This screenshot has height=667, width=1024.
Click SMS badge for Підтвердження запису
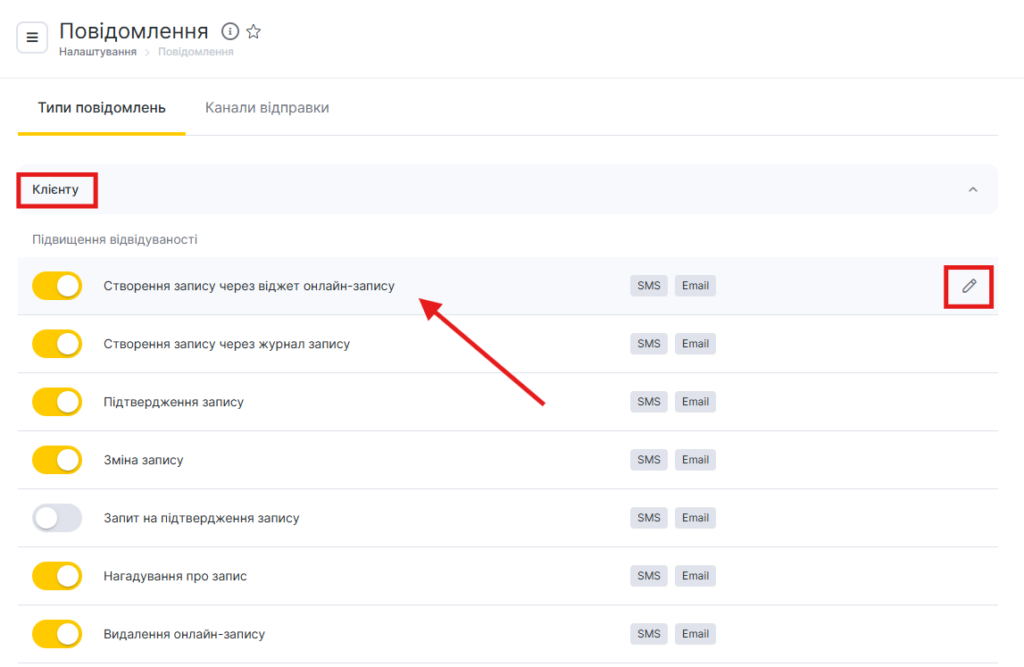pyautogui.click(x=649, y=402)
